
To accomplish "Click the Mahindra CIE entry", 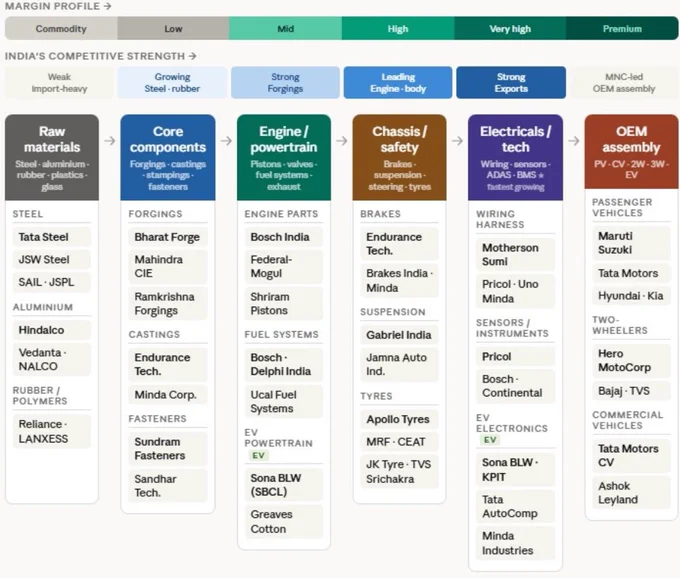I will (168, 266).
